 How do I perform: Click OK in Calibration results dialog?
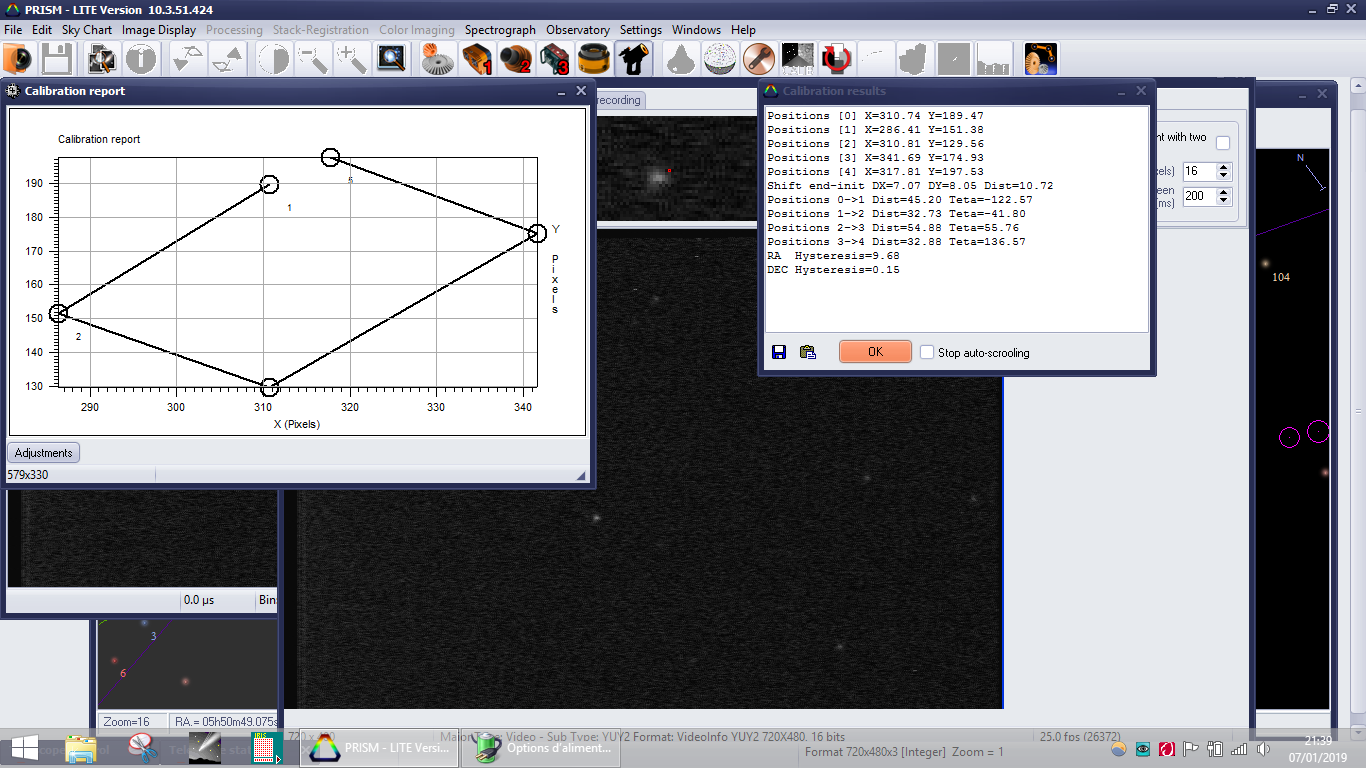point(875,352)
